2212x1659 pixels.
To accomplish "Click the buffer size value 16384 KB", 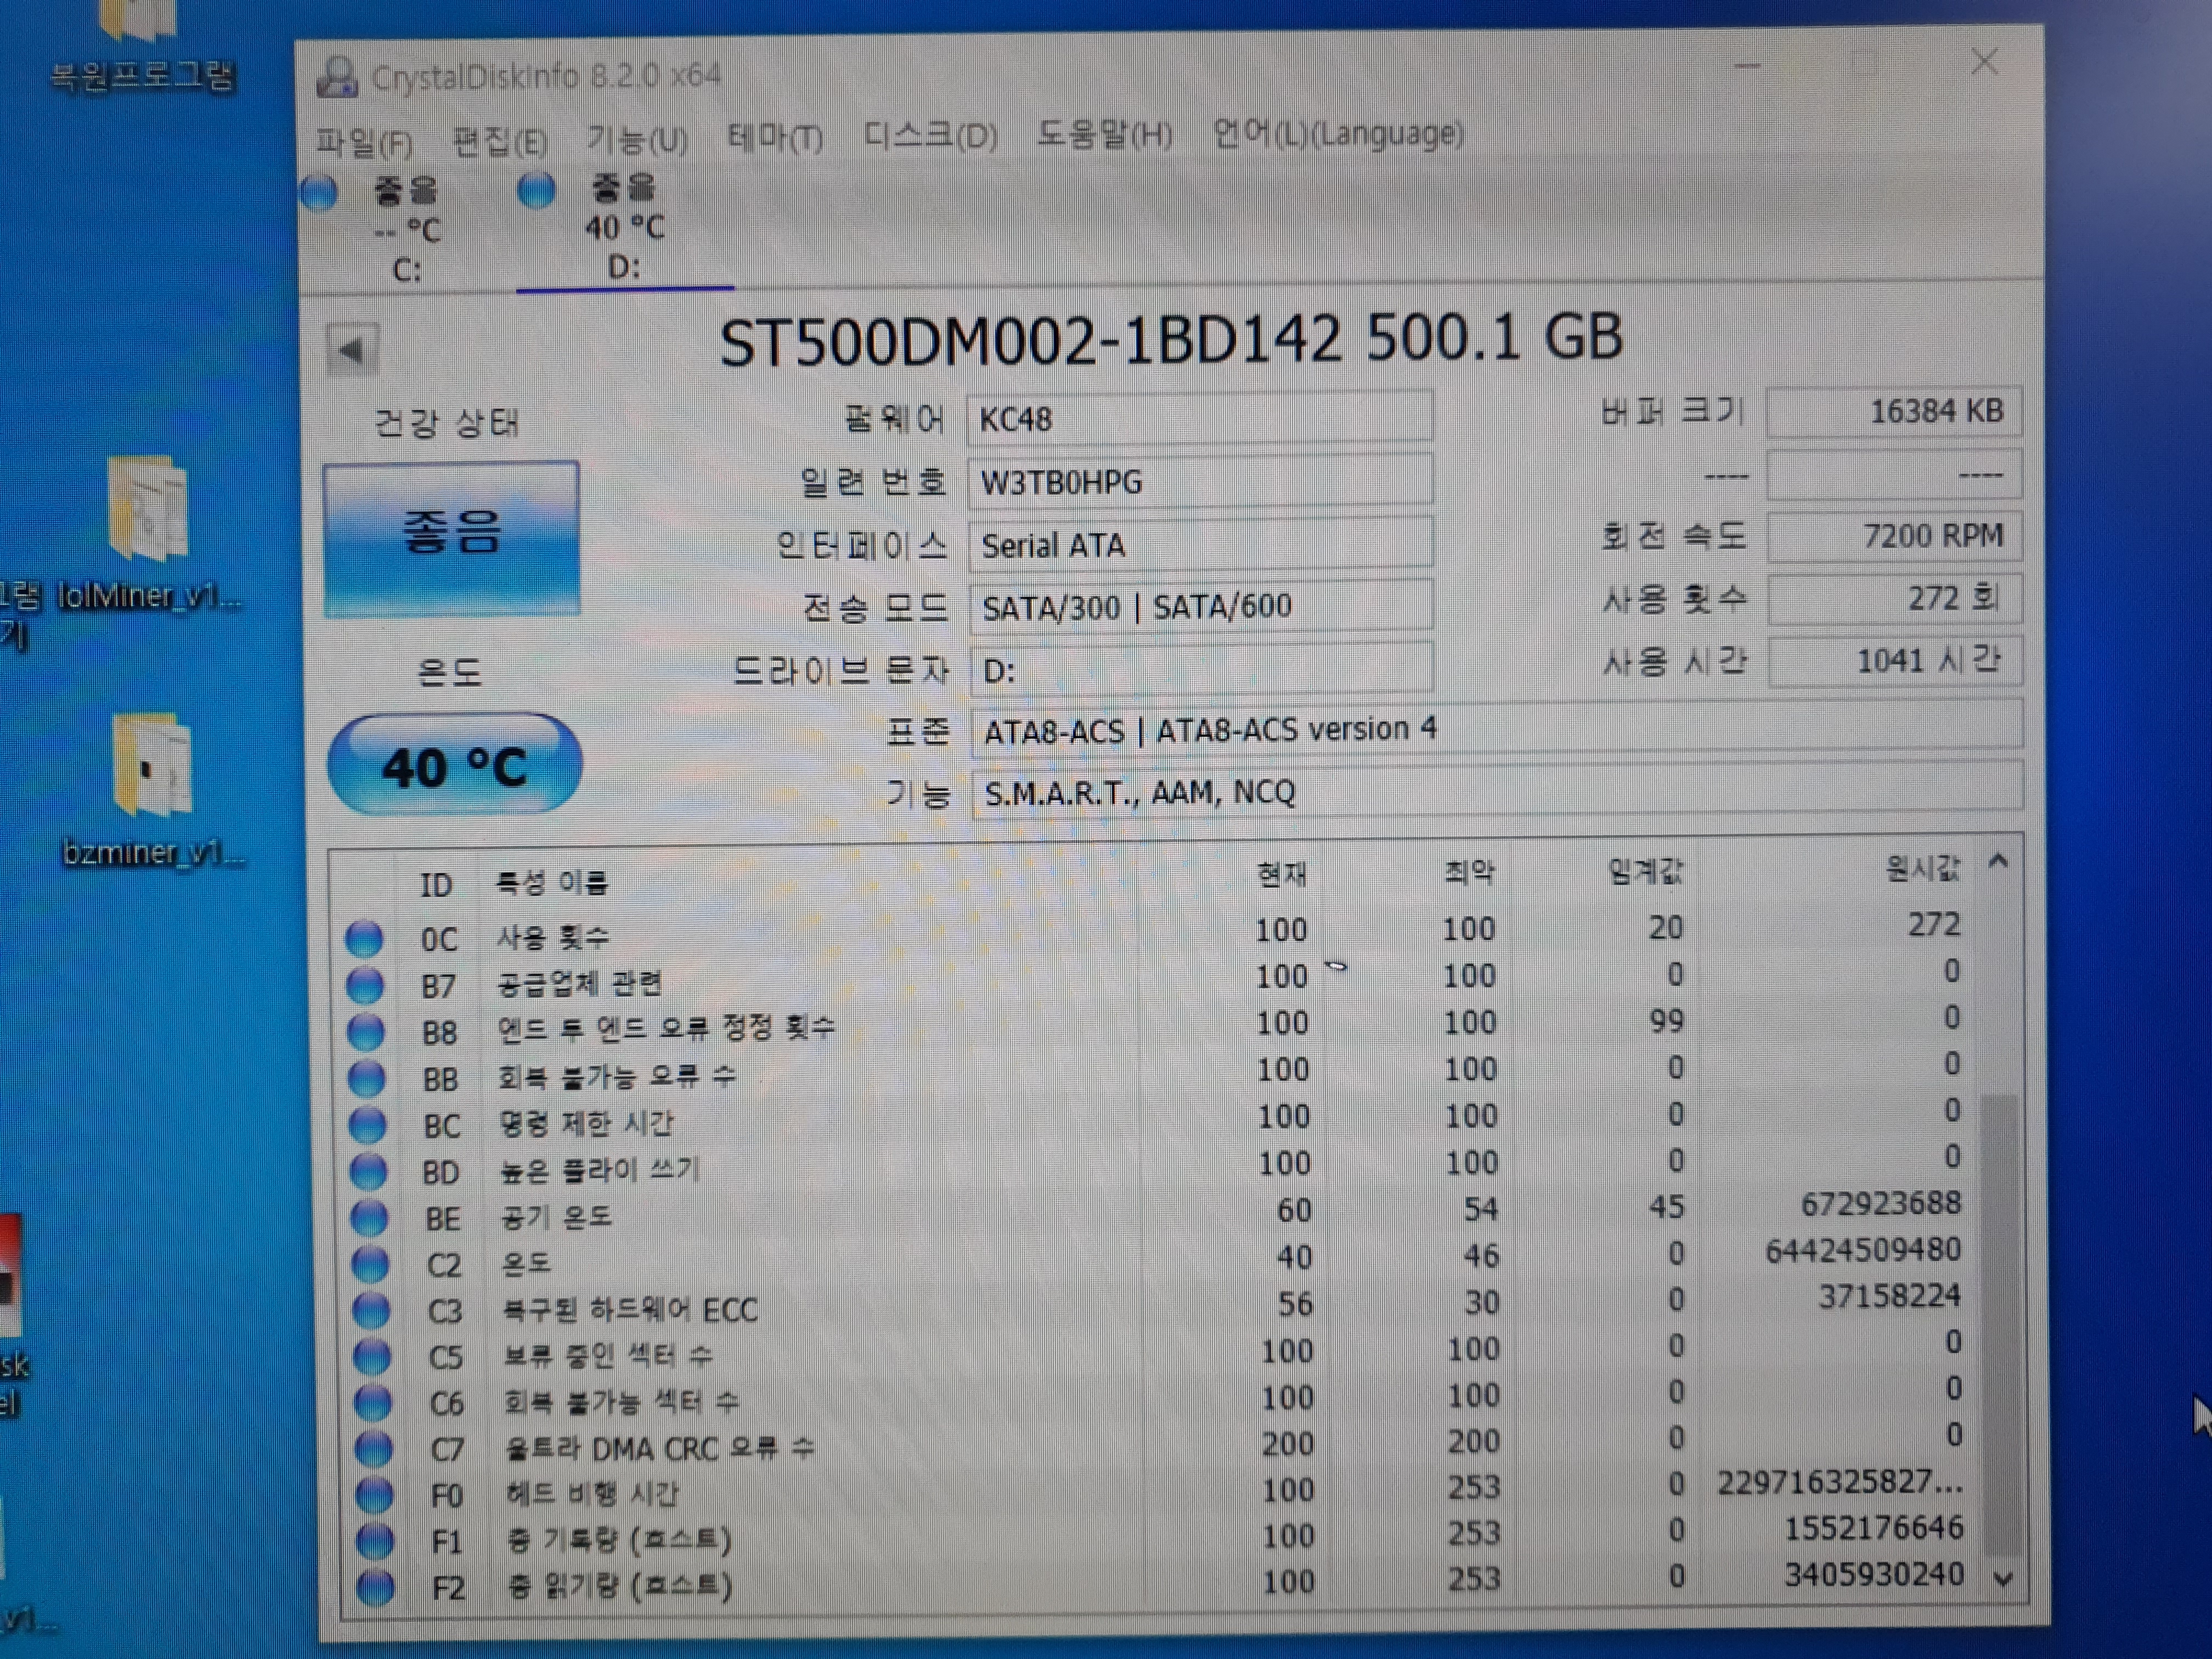I will 1894,412.
